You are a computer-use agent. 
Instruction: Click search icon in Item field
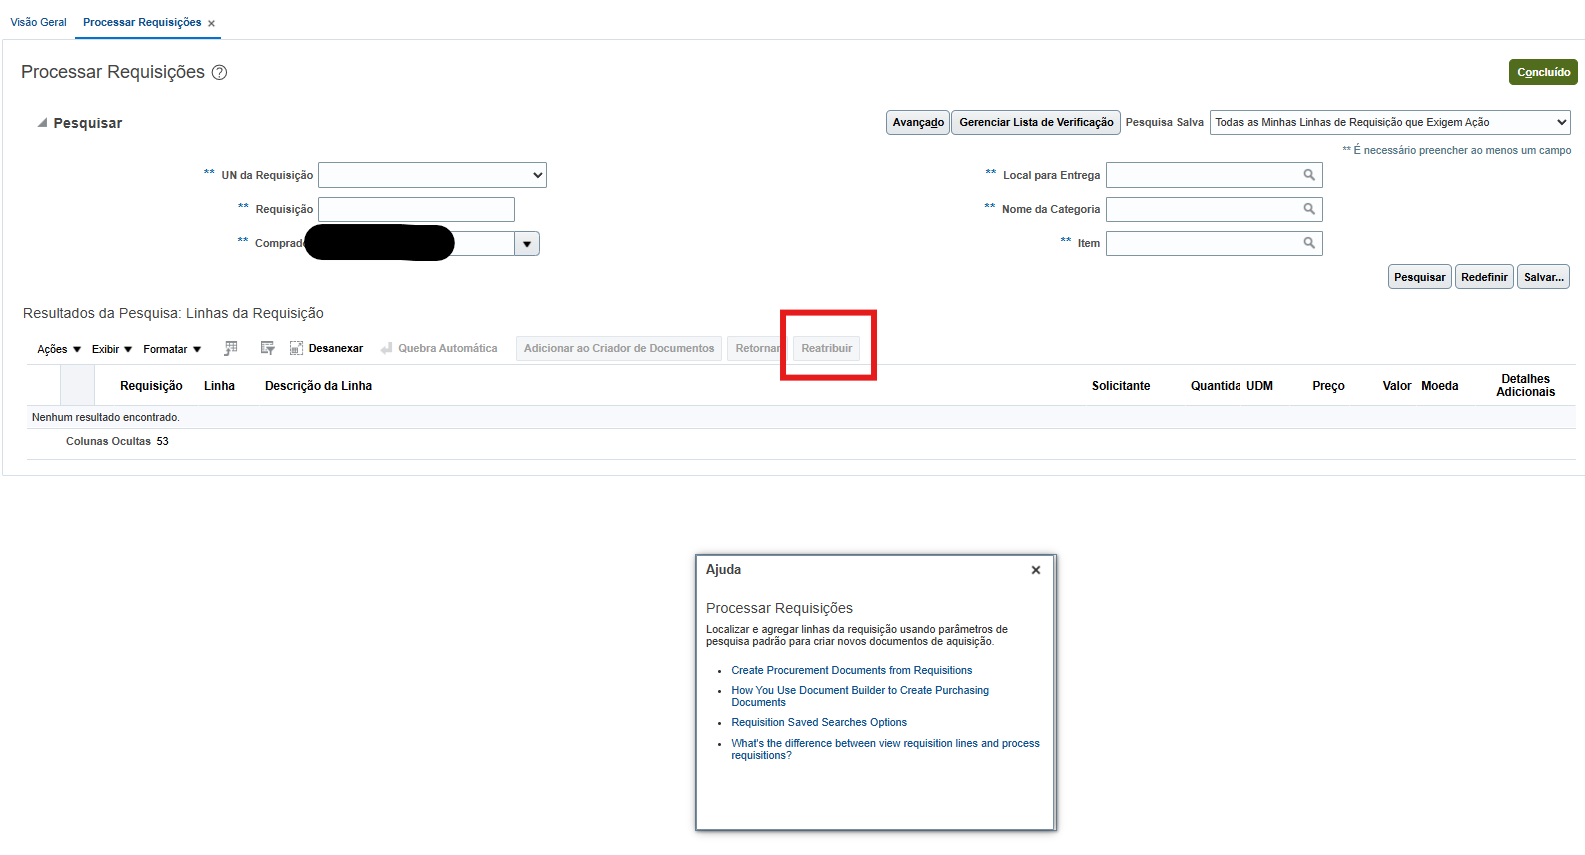click(x=1309, y=243)
